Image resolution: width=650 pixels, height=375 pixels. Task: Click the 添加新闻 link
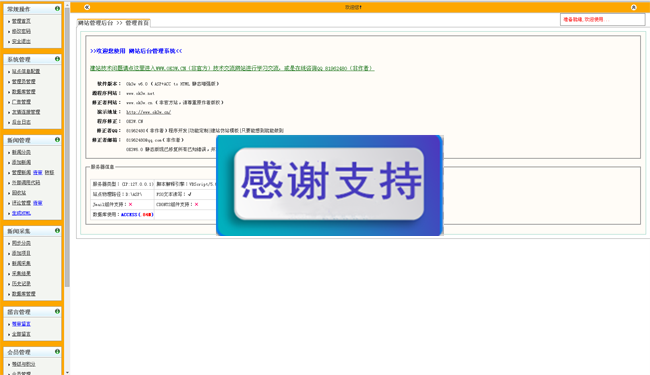coord(21,162)
